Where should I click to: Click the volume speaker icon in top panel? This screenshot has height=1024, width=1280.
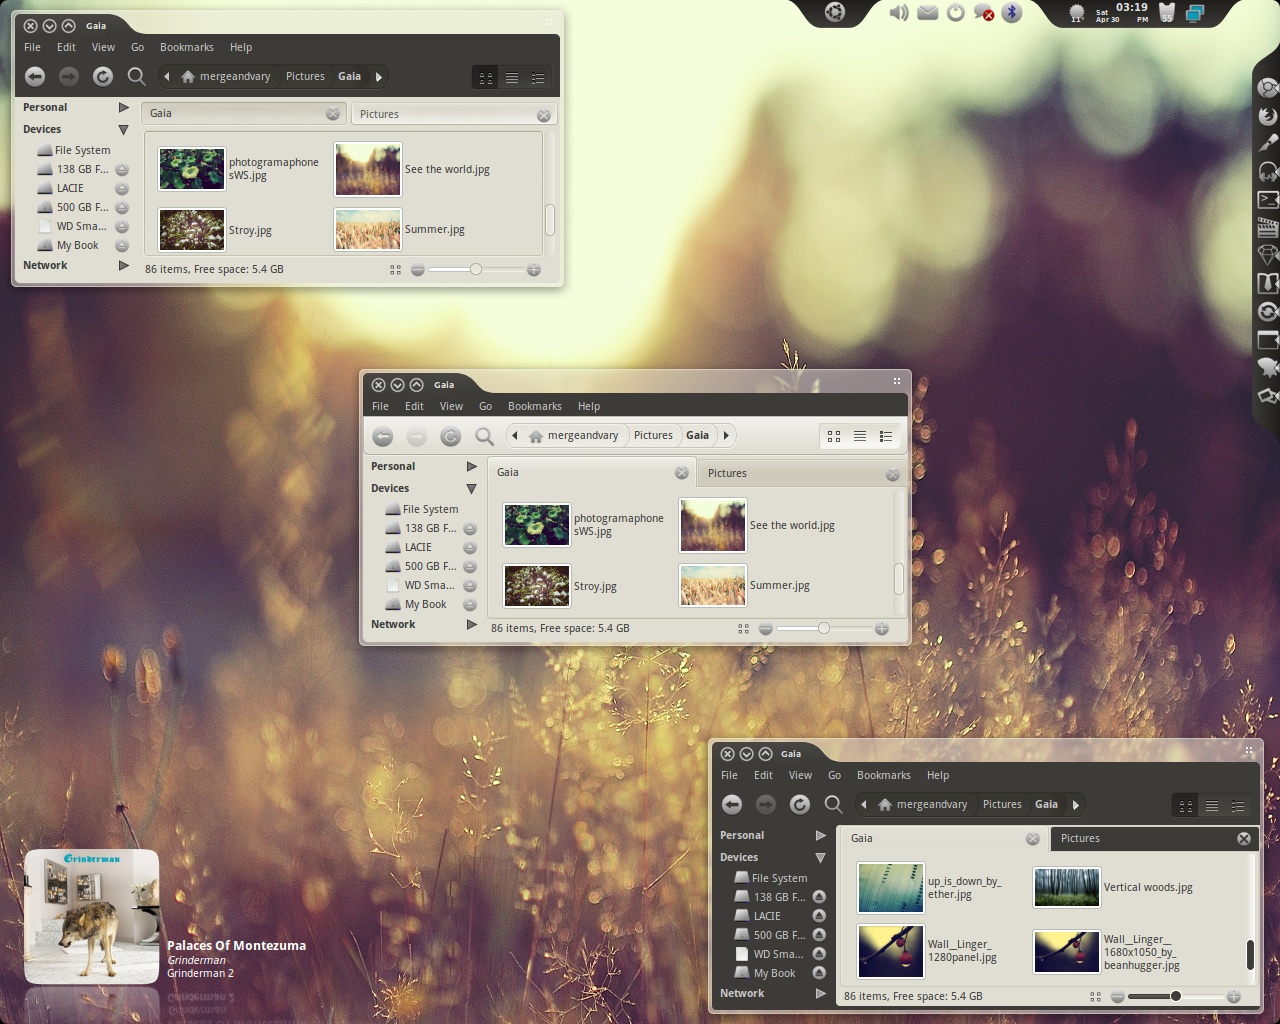[x=899, y=12]
